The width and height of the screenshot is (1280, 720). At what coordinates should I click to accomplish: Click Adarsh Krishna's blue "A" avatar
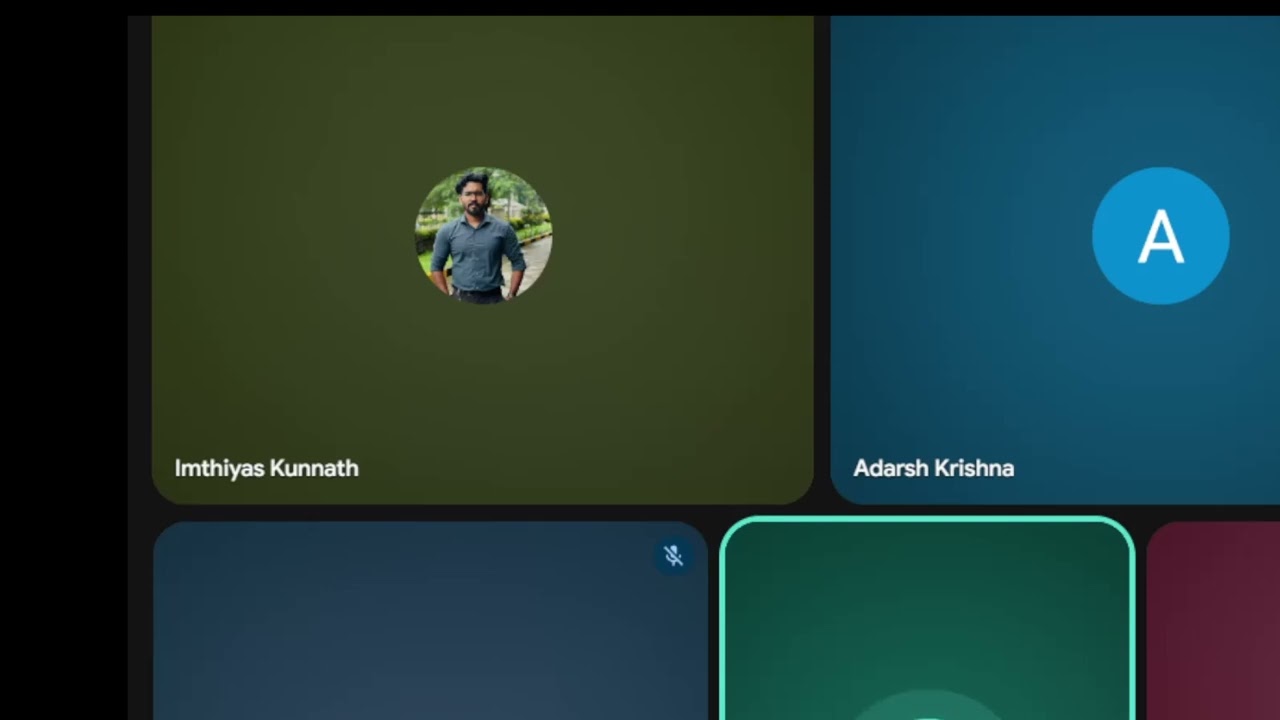(1160, 236)
